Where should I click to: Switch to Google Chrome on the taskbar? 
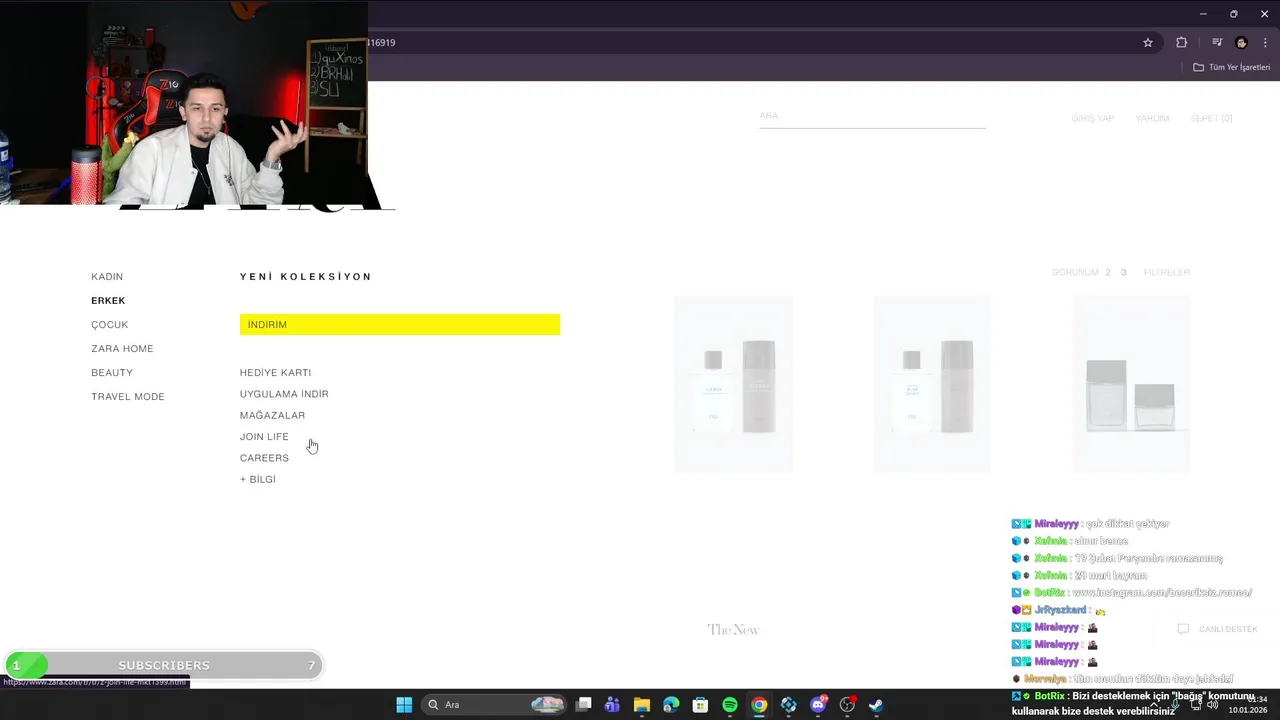pos(759,705)
